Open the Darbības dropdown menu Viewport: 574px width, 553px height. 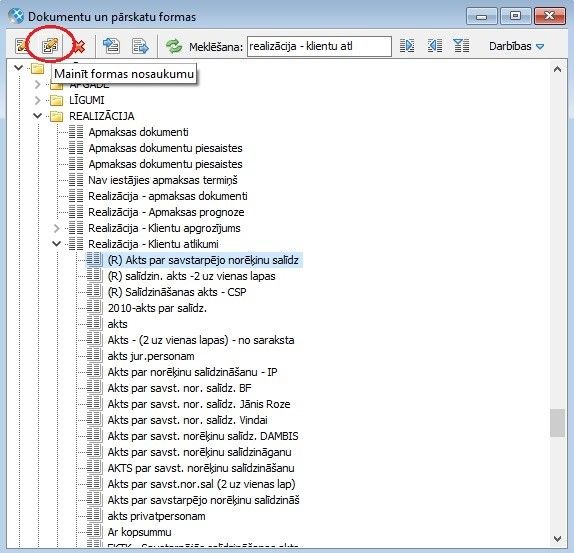[517, 46]
